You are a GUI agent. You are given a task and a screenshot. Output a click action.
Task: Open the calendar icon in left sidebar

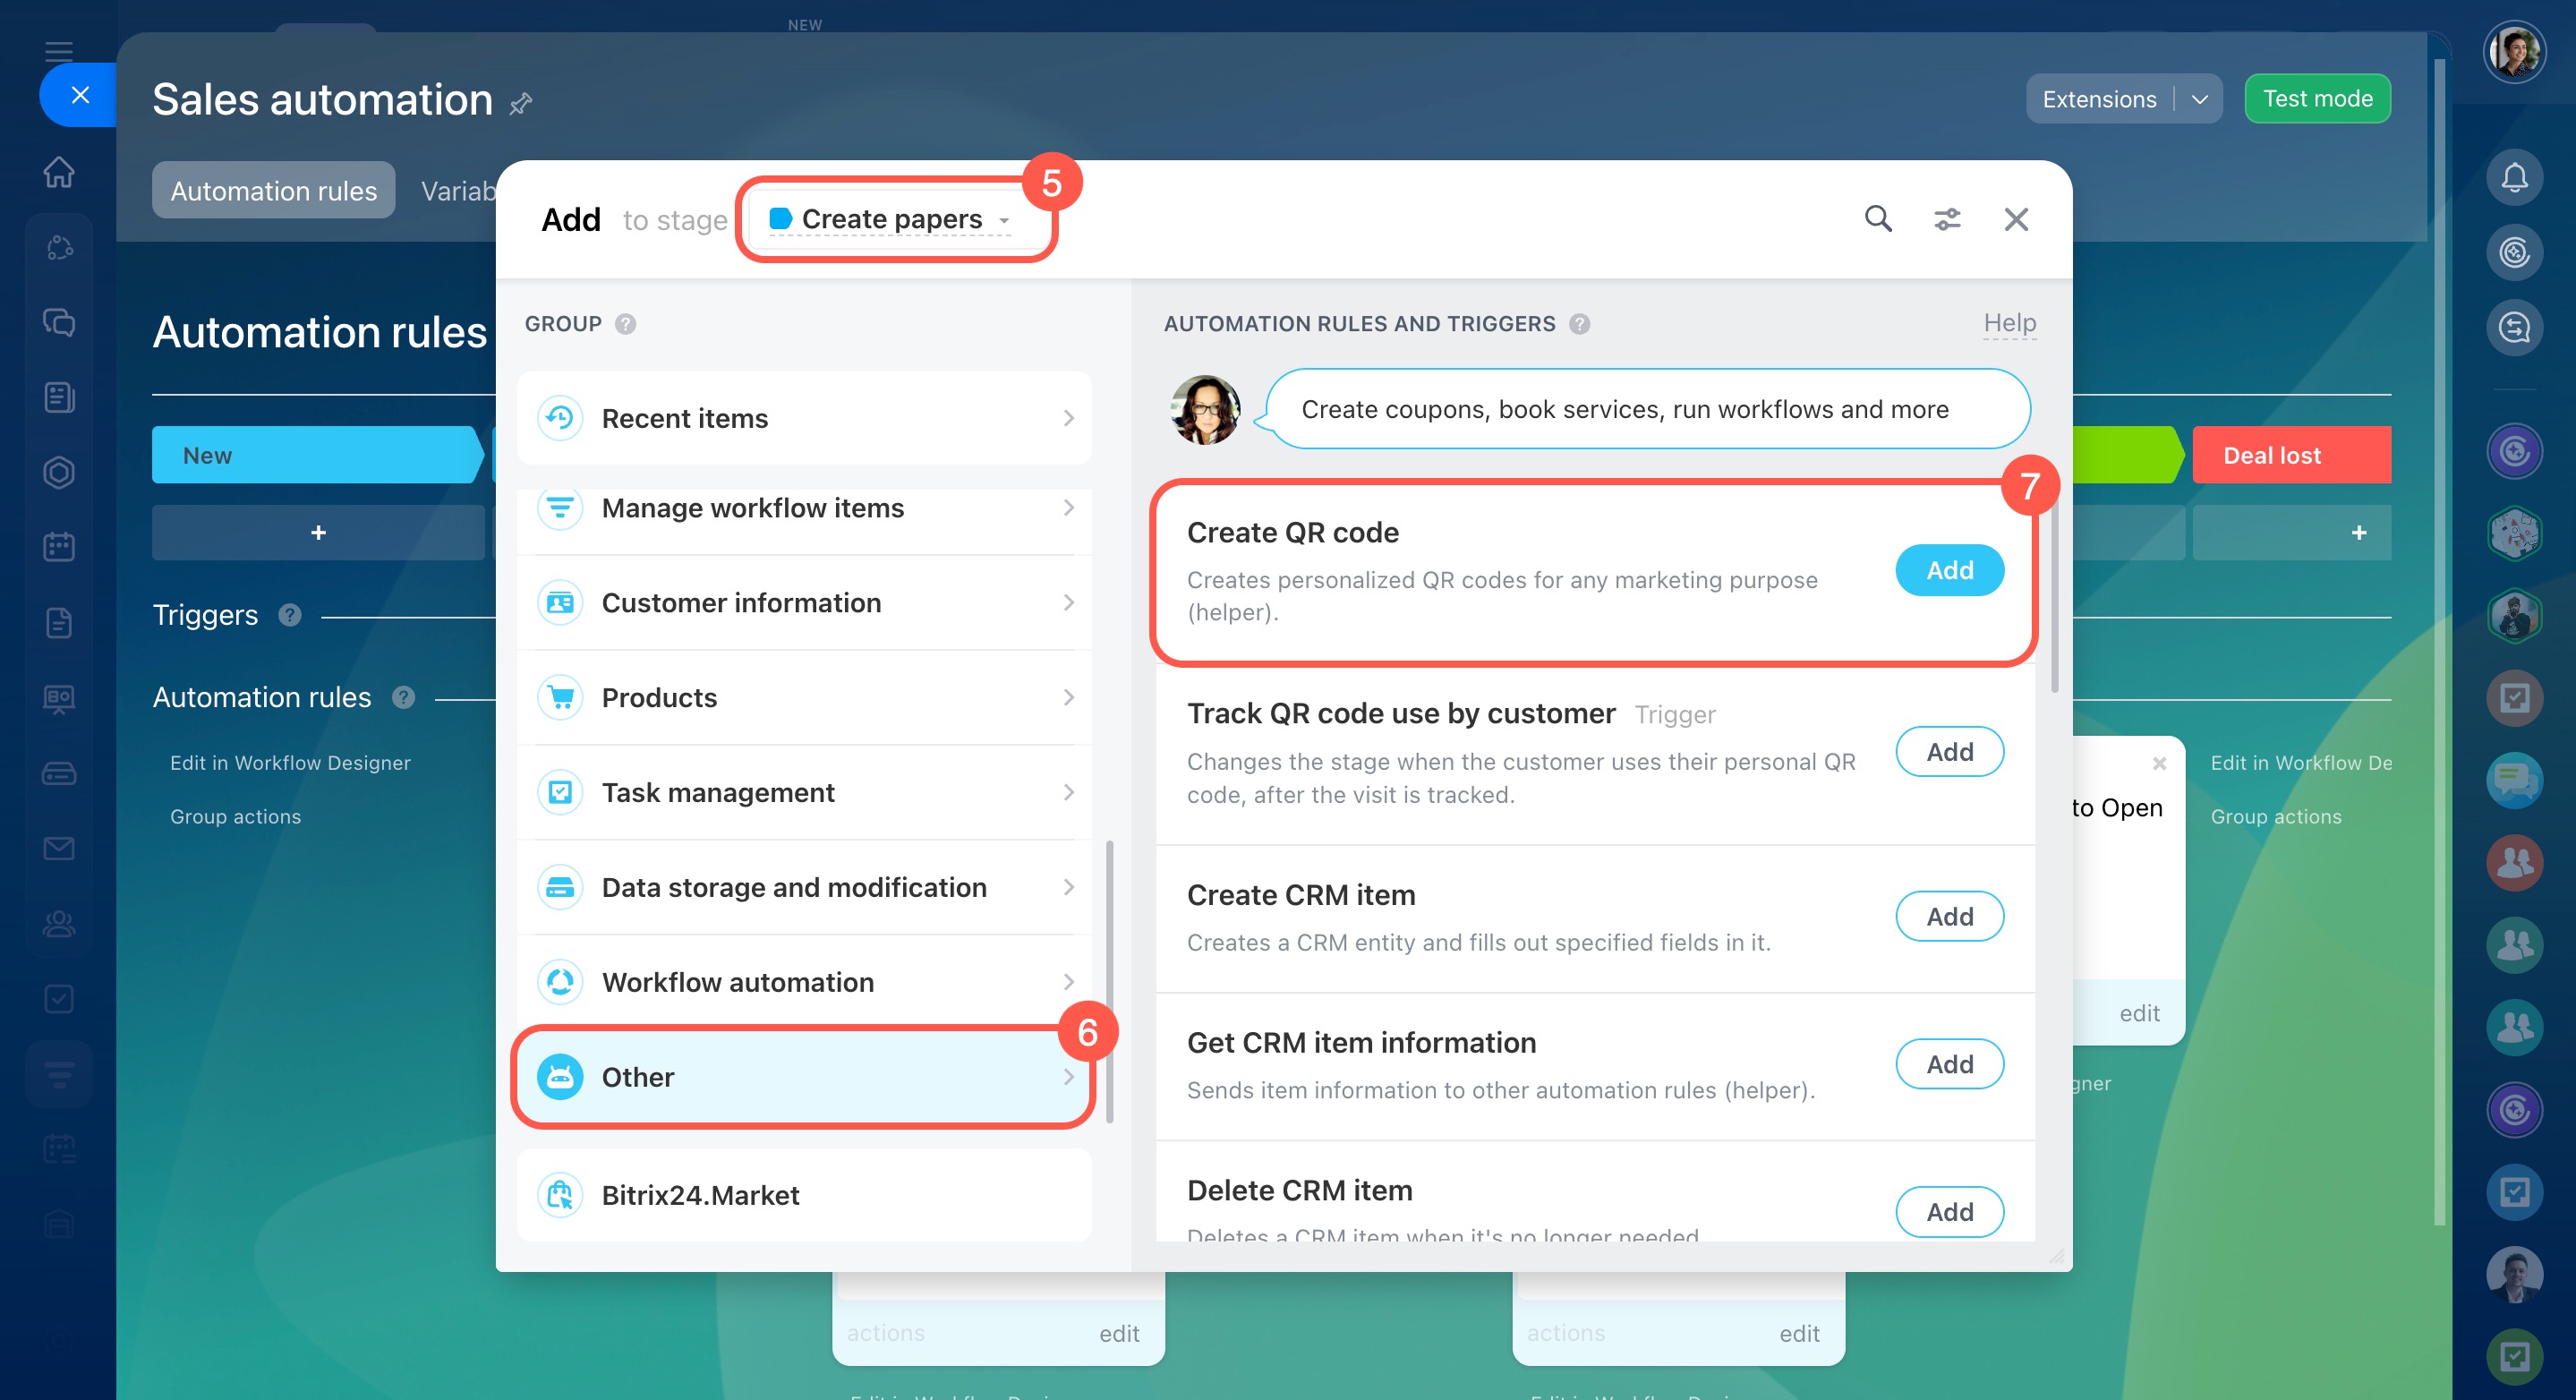pos(59,546)
